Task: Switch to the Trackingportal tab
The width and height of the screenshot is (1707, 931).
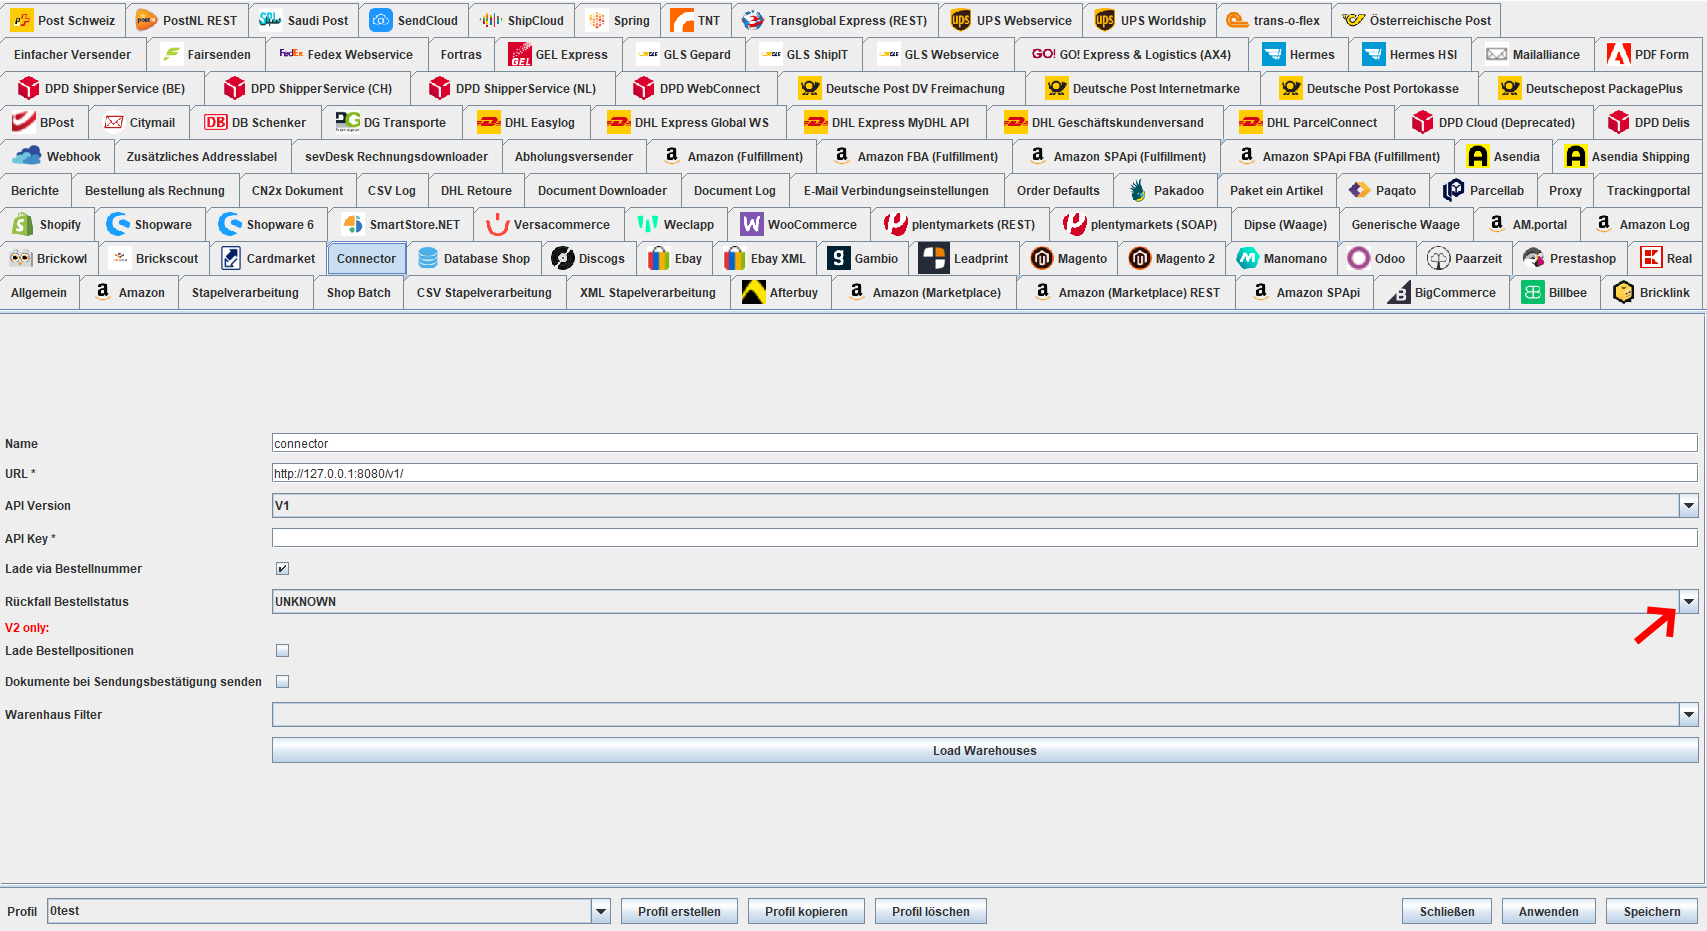Action: [1648, 190]
